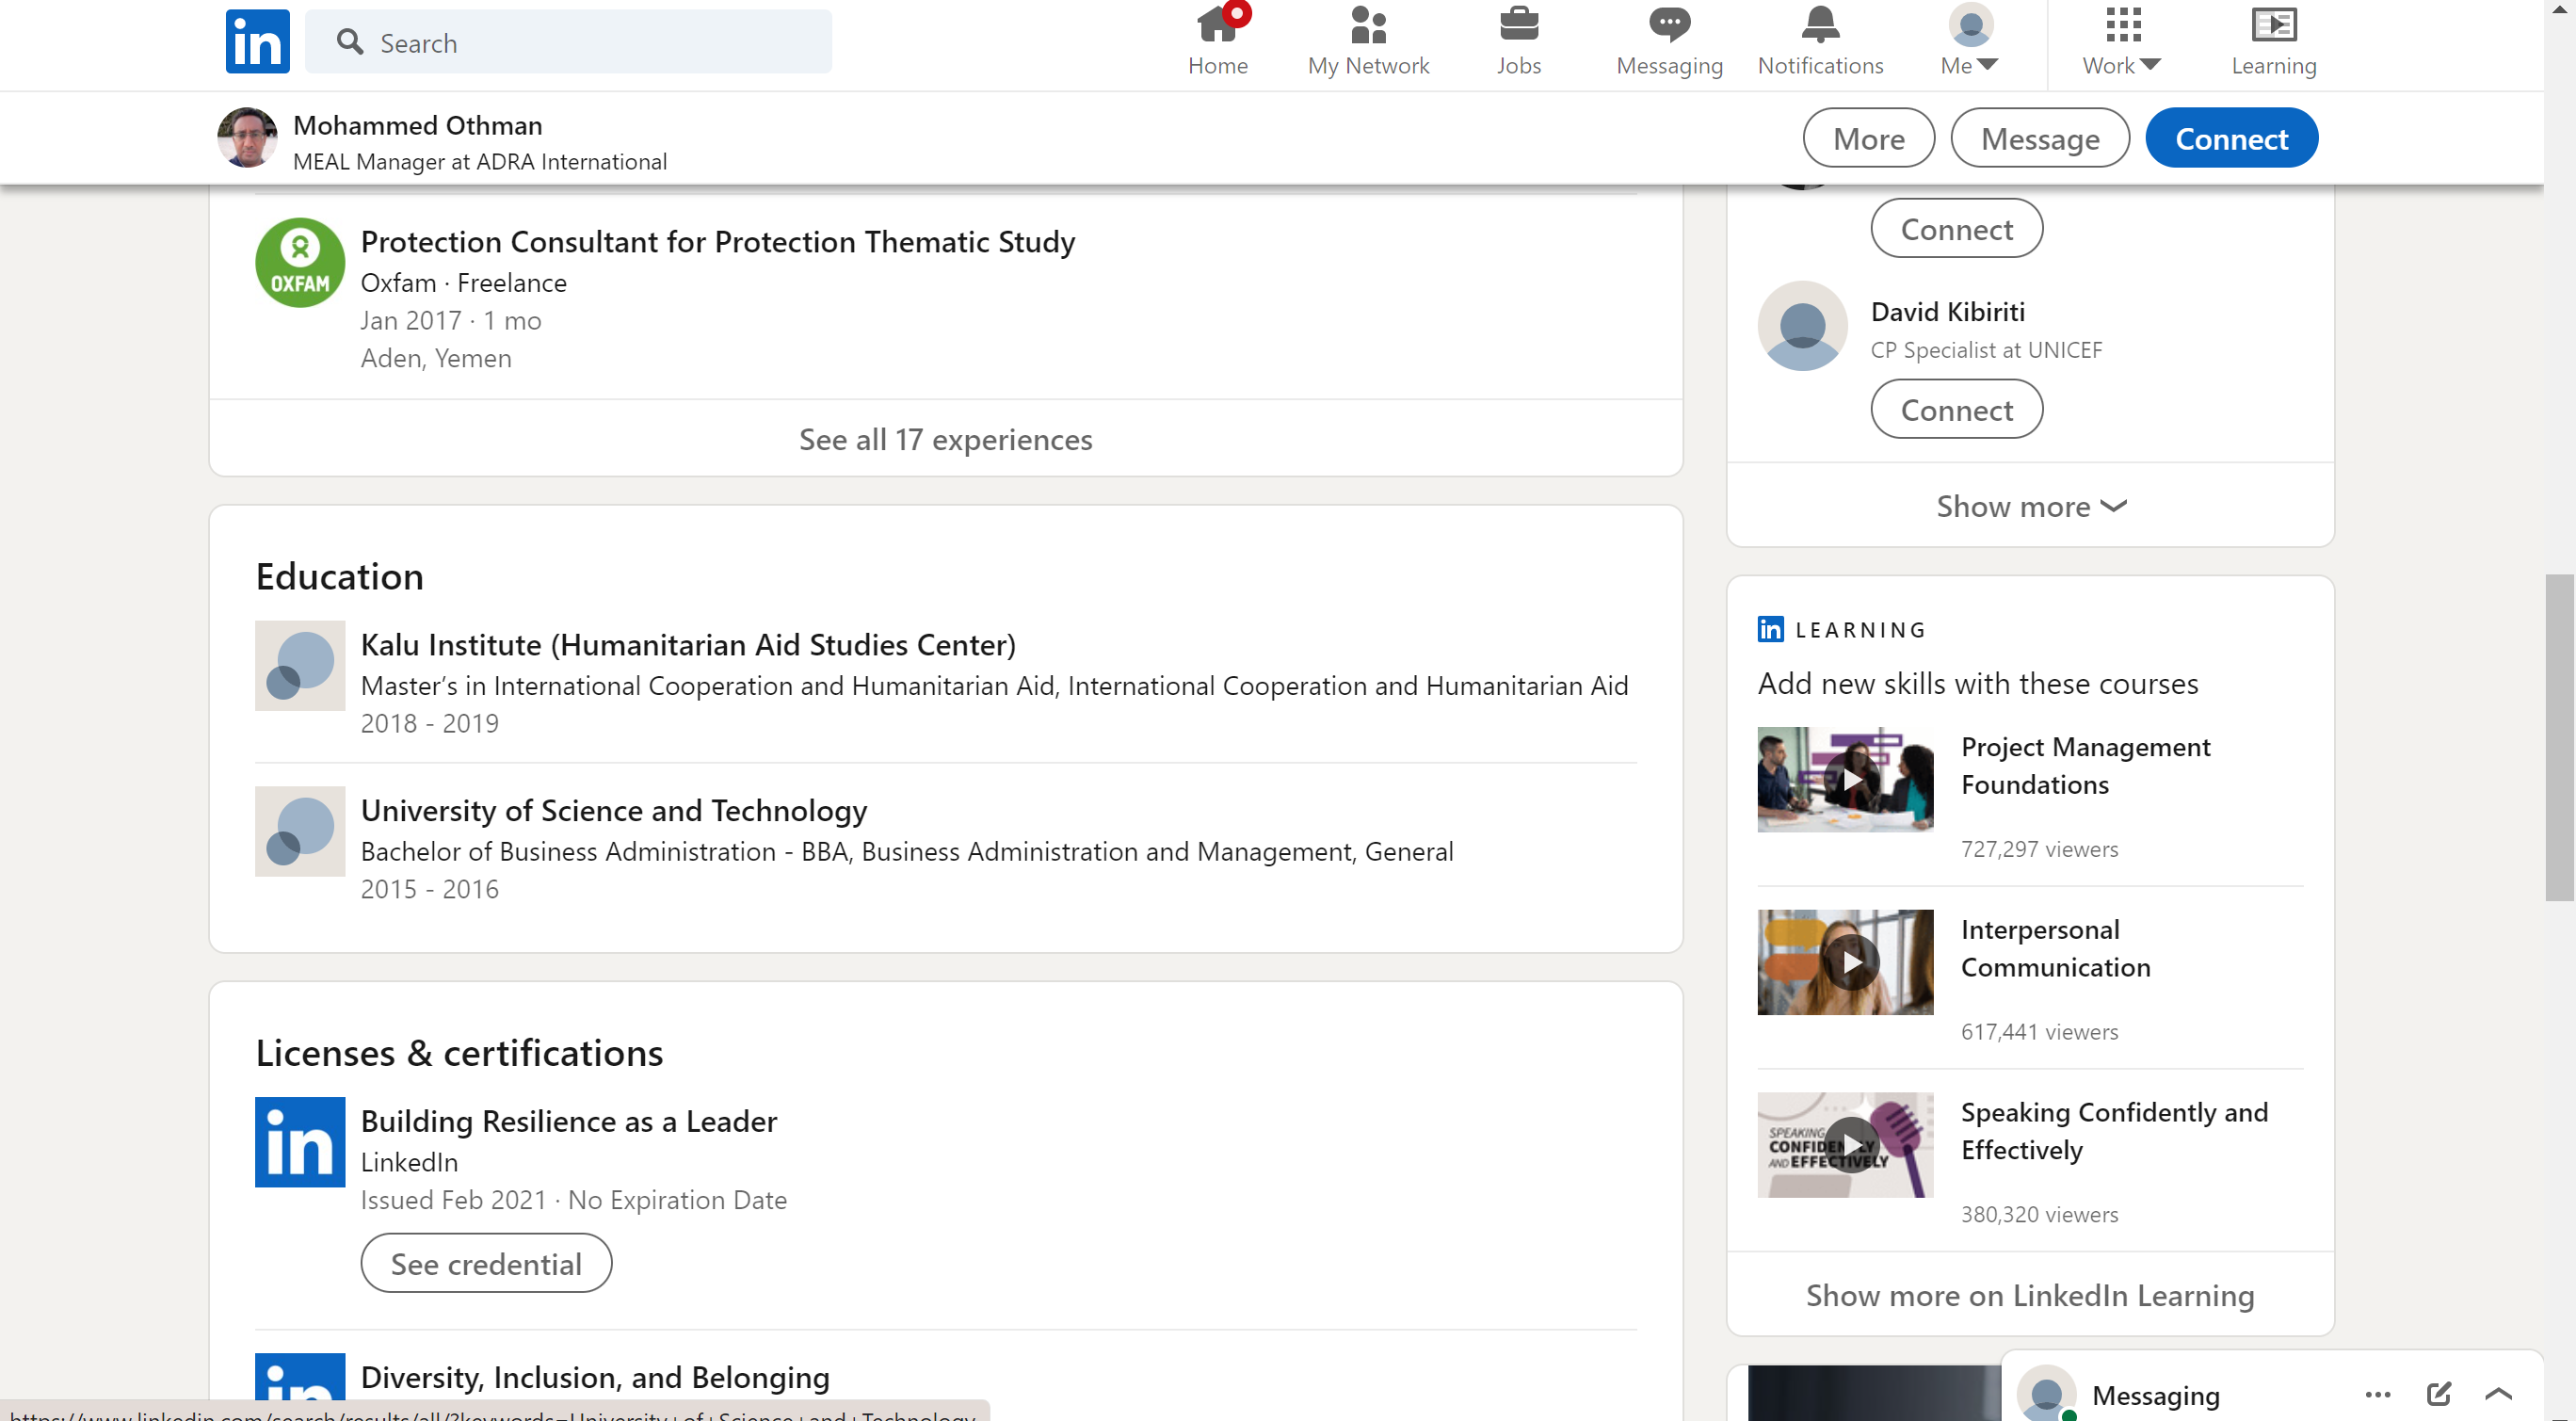Expand Show more people suggestions
Image resolution: width=2576 pixels, height=1421 pixels.
coord(2030,506)
